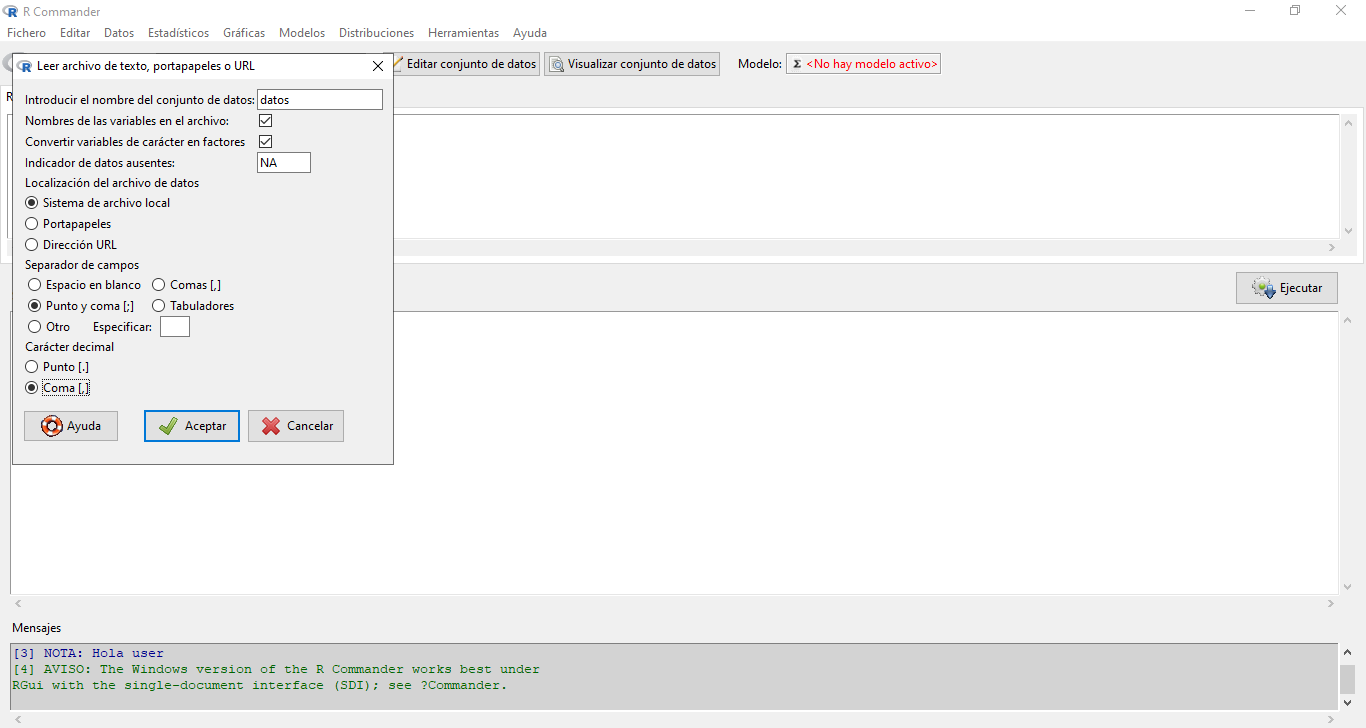Image resolution: width=1366 pixels, height=728 pixels.
Task: Open Visualizar conjunto de datos
Action: pyautogui.click(x=632, y=64)
